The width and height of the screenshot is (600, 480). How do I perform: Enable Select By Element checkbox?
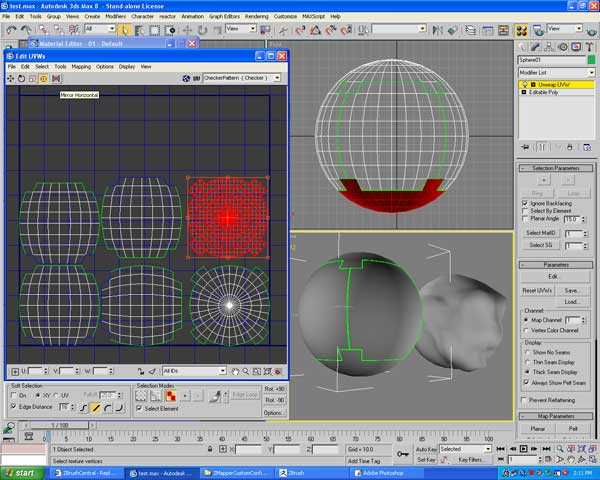[525, 211]
